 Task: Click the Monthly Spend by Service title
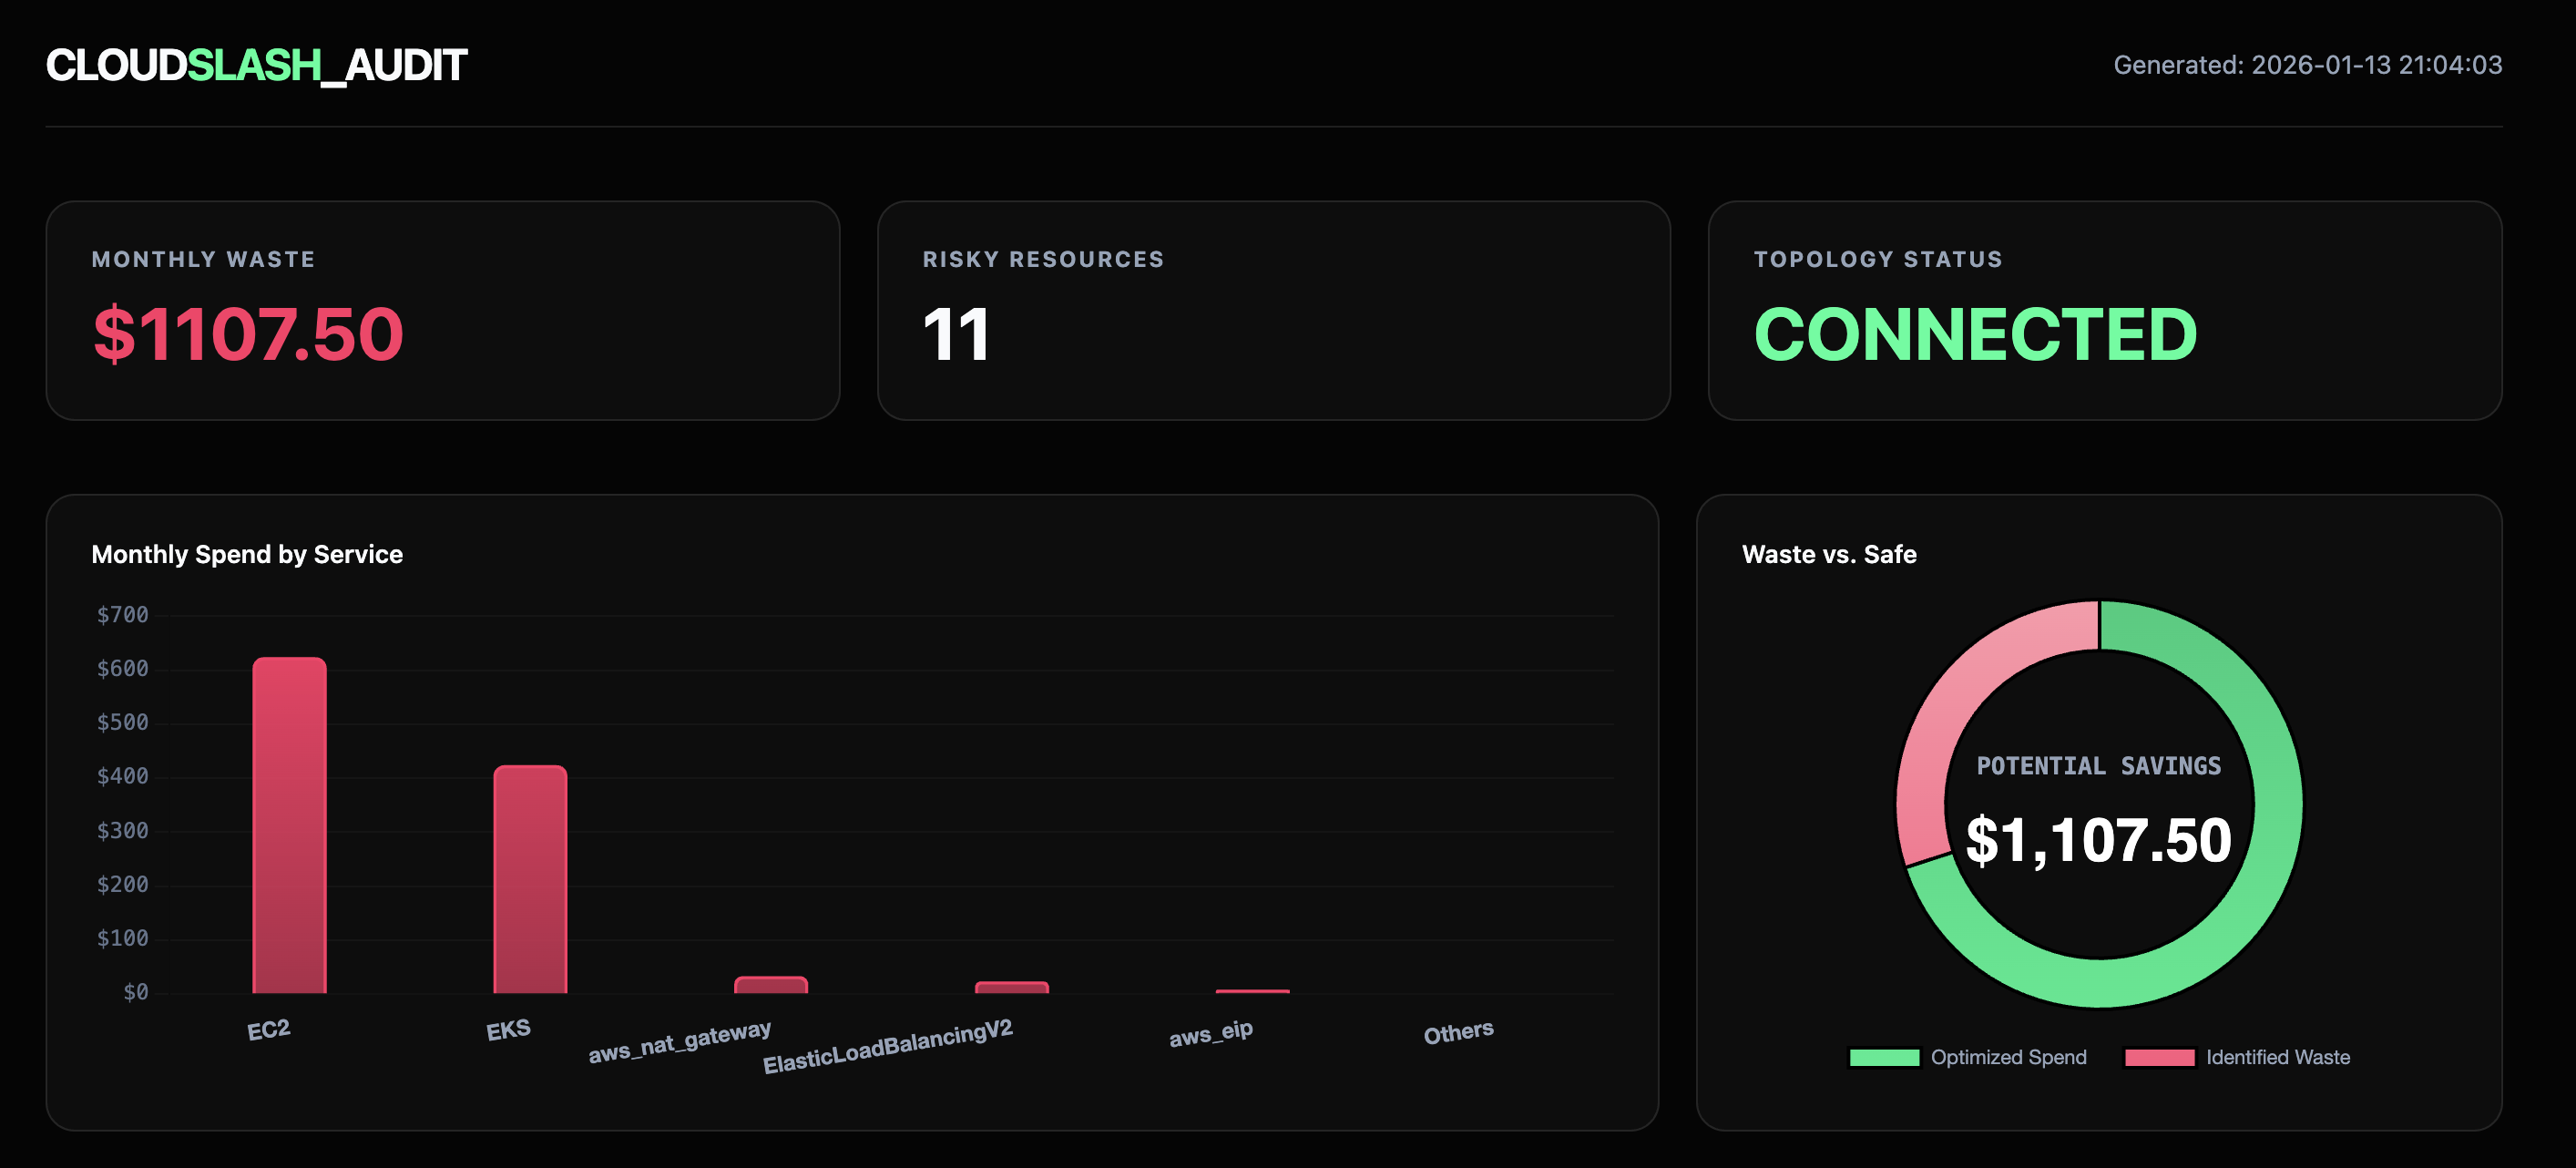tap(247, 554)
